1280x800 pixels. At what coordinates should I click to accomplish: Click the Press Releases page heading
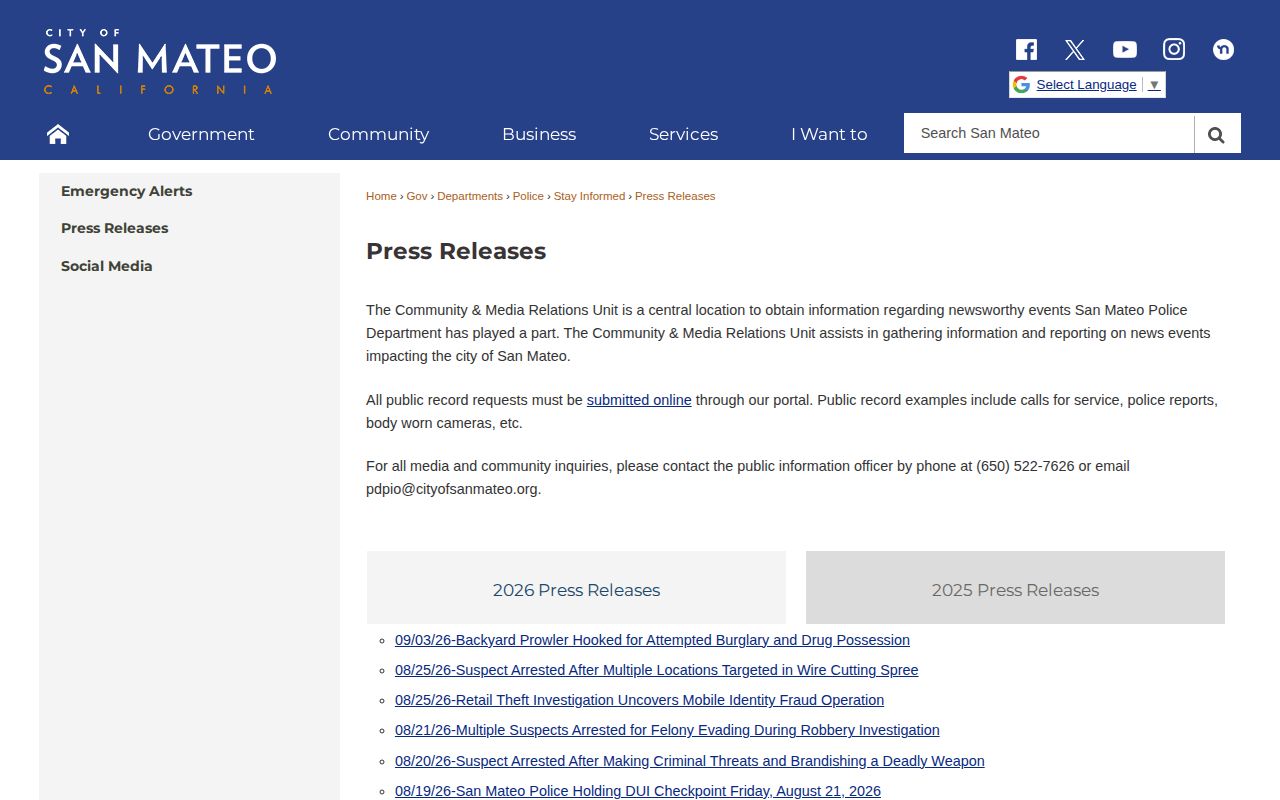click(456, 251)
